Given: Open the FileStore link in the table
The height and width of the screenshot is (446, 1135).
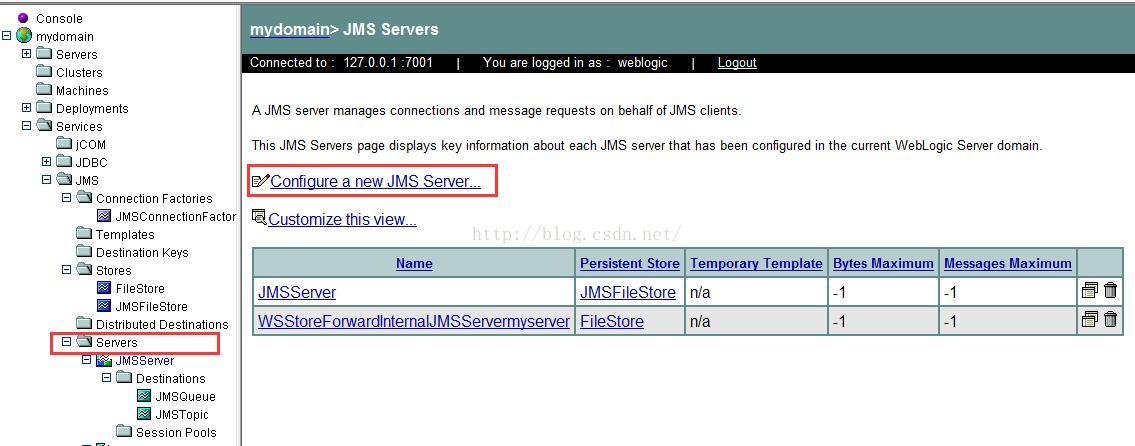Looking at the screenshot, I should tap(612, 321).
